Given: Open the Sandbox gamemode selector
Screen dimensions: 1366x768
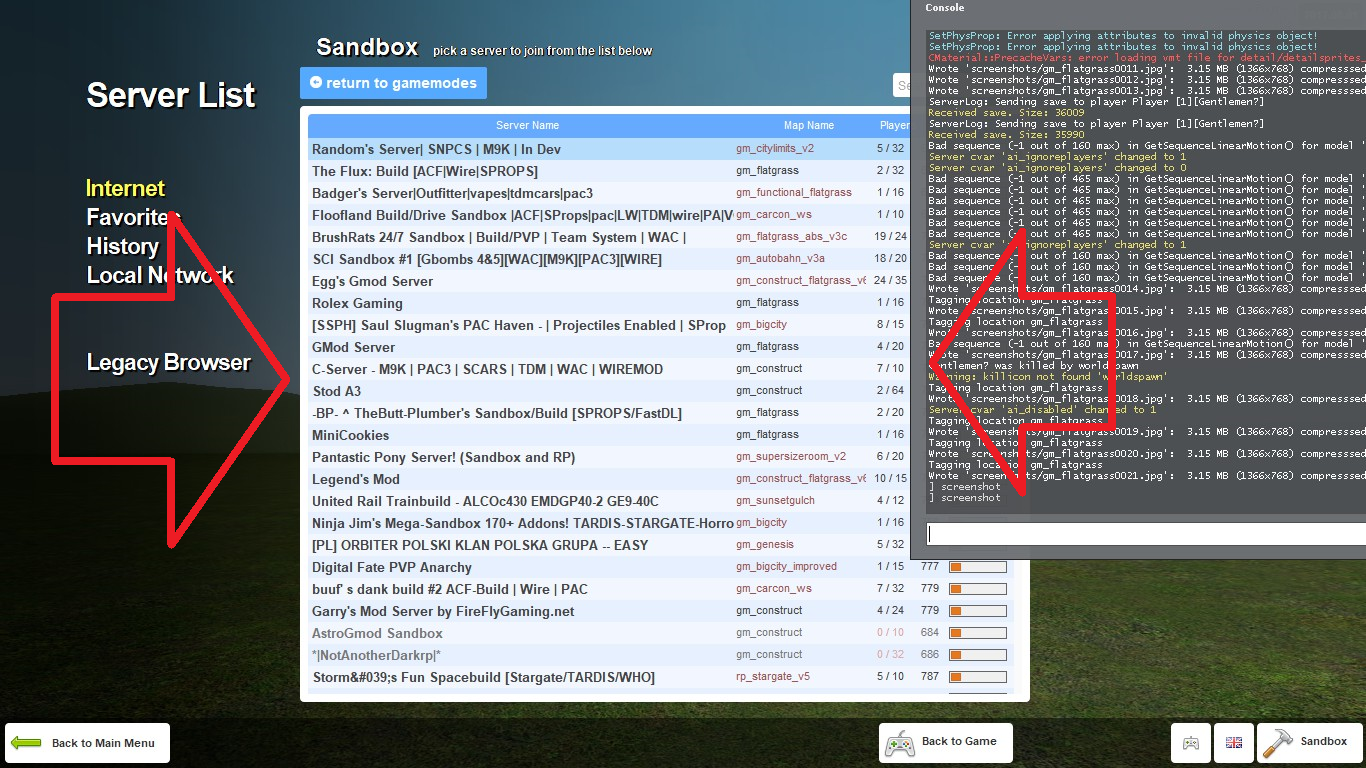Looking at the screenshot, I should [x=1310, y=743].
